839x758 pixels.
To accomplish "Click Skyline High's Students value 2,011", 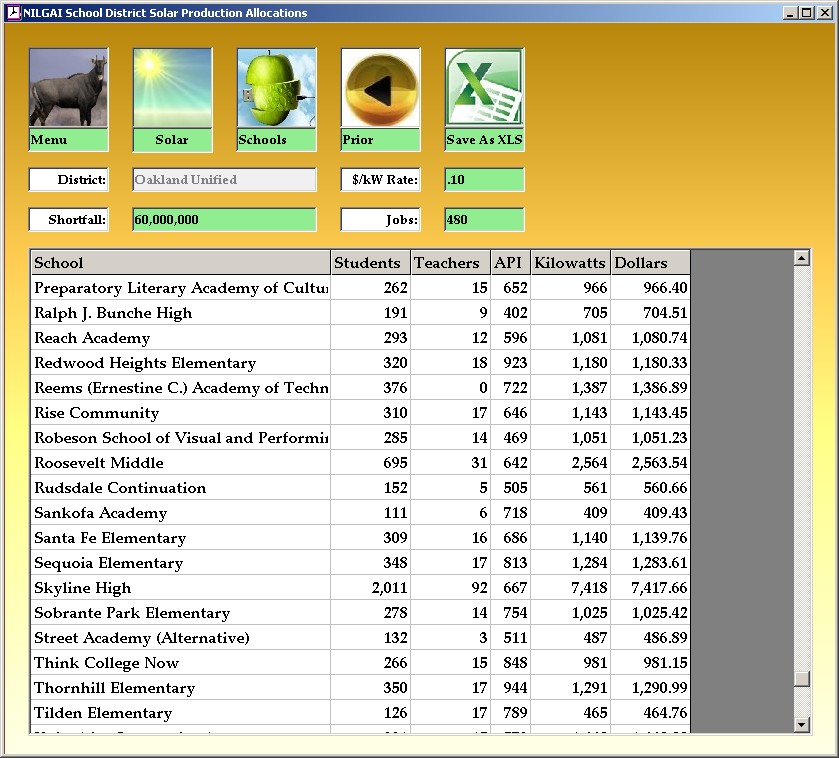I will pos(390,588).
